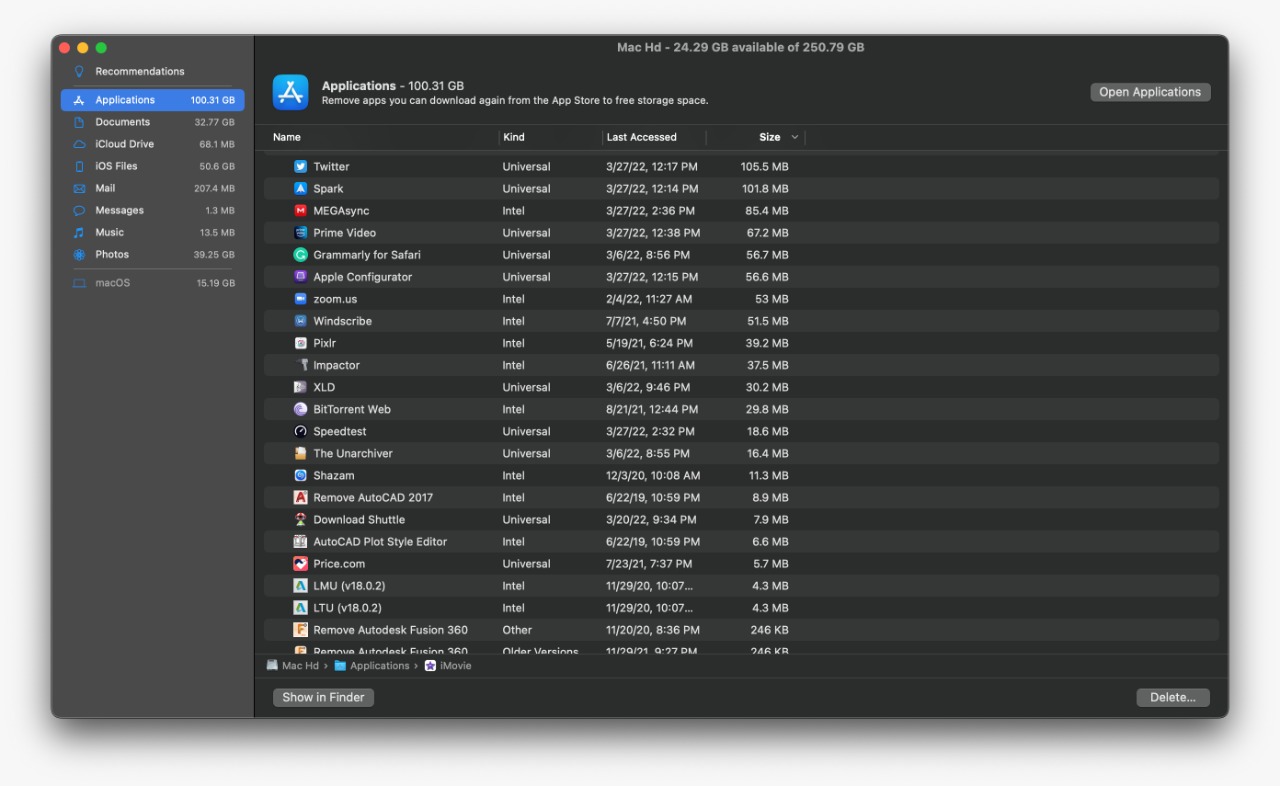The width and height of the screenshot is (1280, 786).
Task: Click the Apple Configurator icon
Action: (300, 277)
